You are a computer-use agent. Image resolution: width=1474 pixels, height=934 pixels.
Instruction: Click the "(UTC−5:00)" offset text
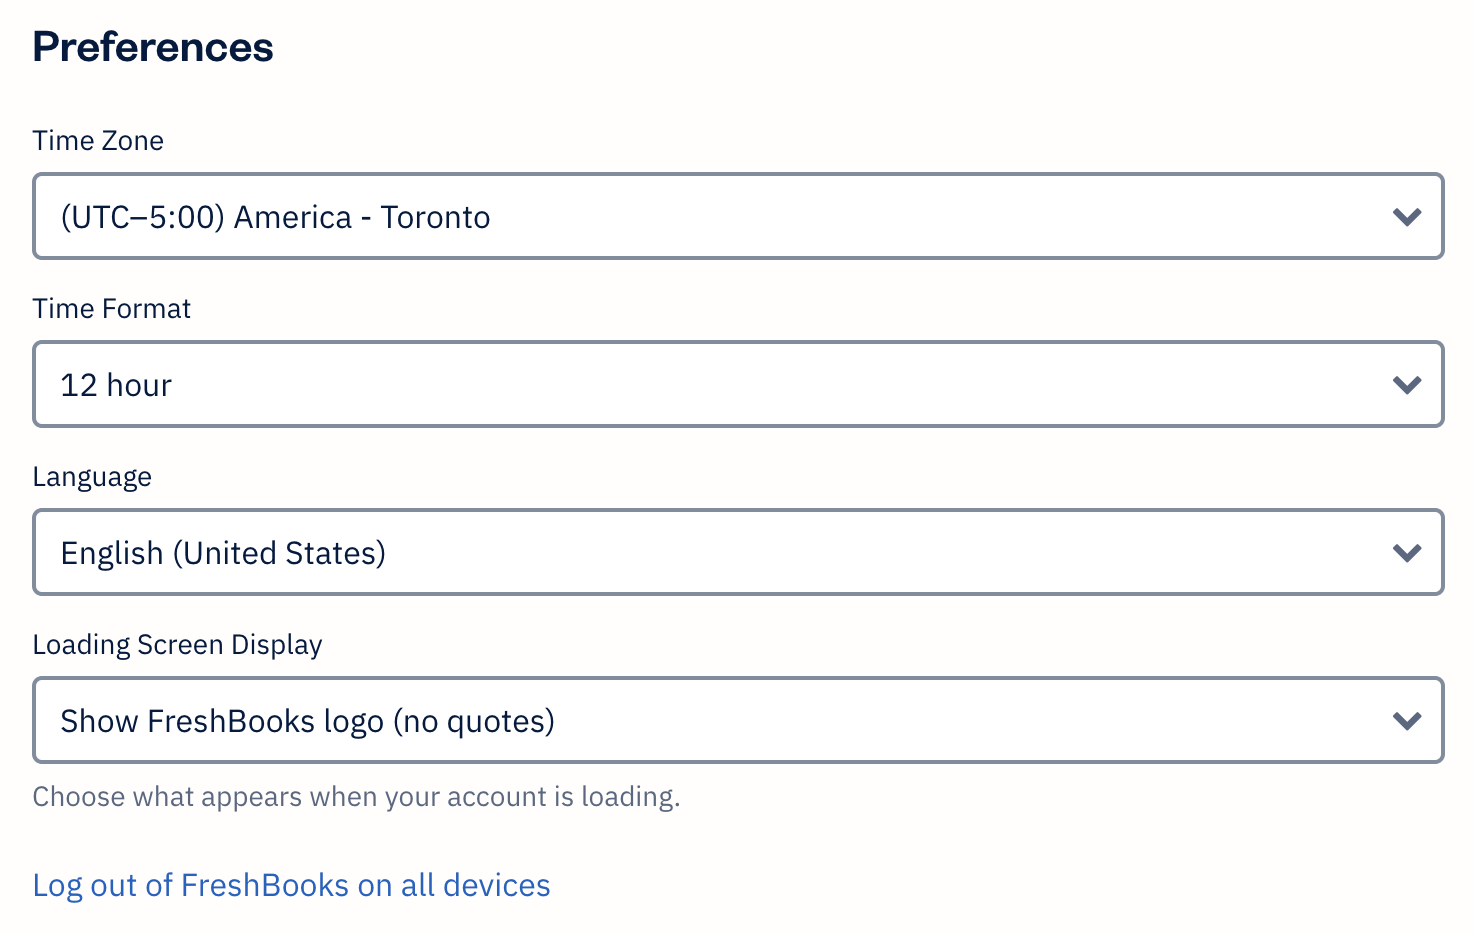pyautogui.click(x=142, y=217)
